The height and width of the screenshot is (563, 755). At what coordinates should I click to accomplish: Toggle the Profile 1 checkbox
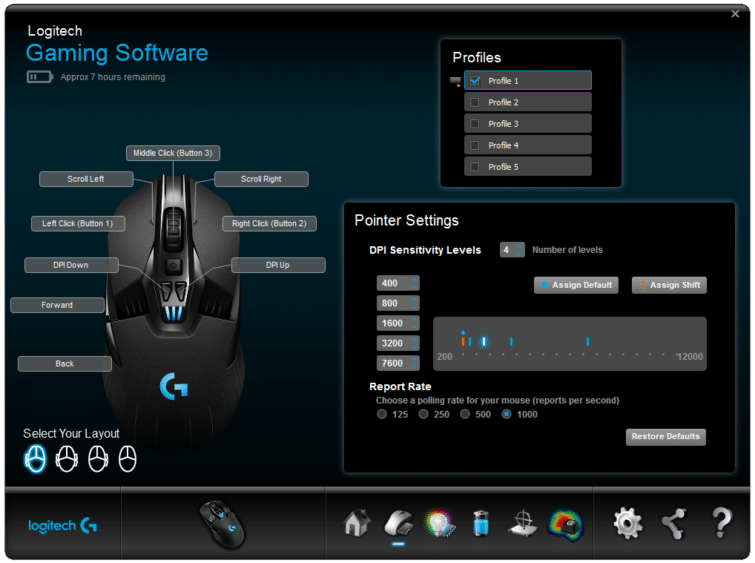pyautogui.click(x=475, y=81)
